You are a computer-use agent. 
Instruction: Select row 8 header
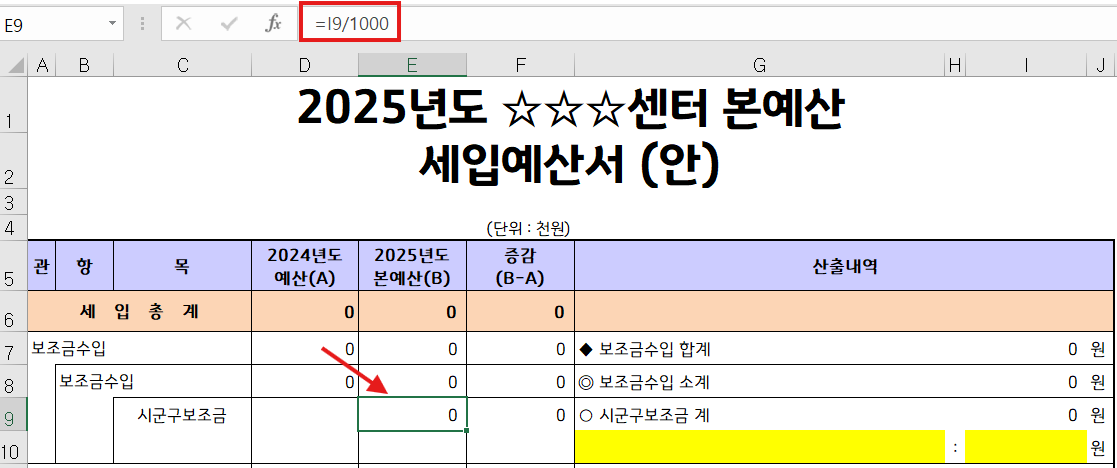click(x=14, y=382)
